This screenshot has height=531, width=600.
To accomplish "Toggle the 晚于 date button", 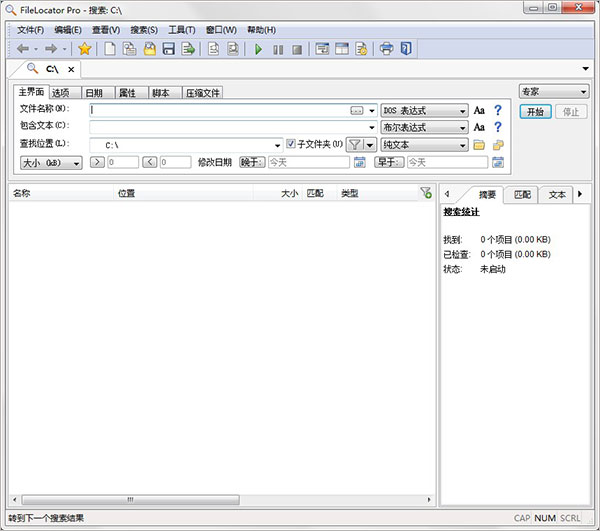I will (252, 162).
